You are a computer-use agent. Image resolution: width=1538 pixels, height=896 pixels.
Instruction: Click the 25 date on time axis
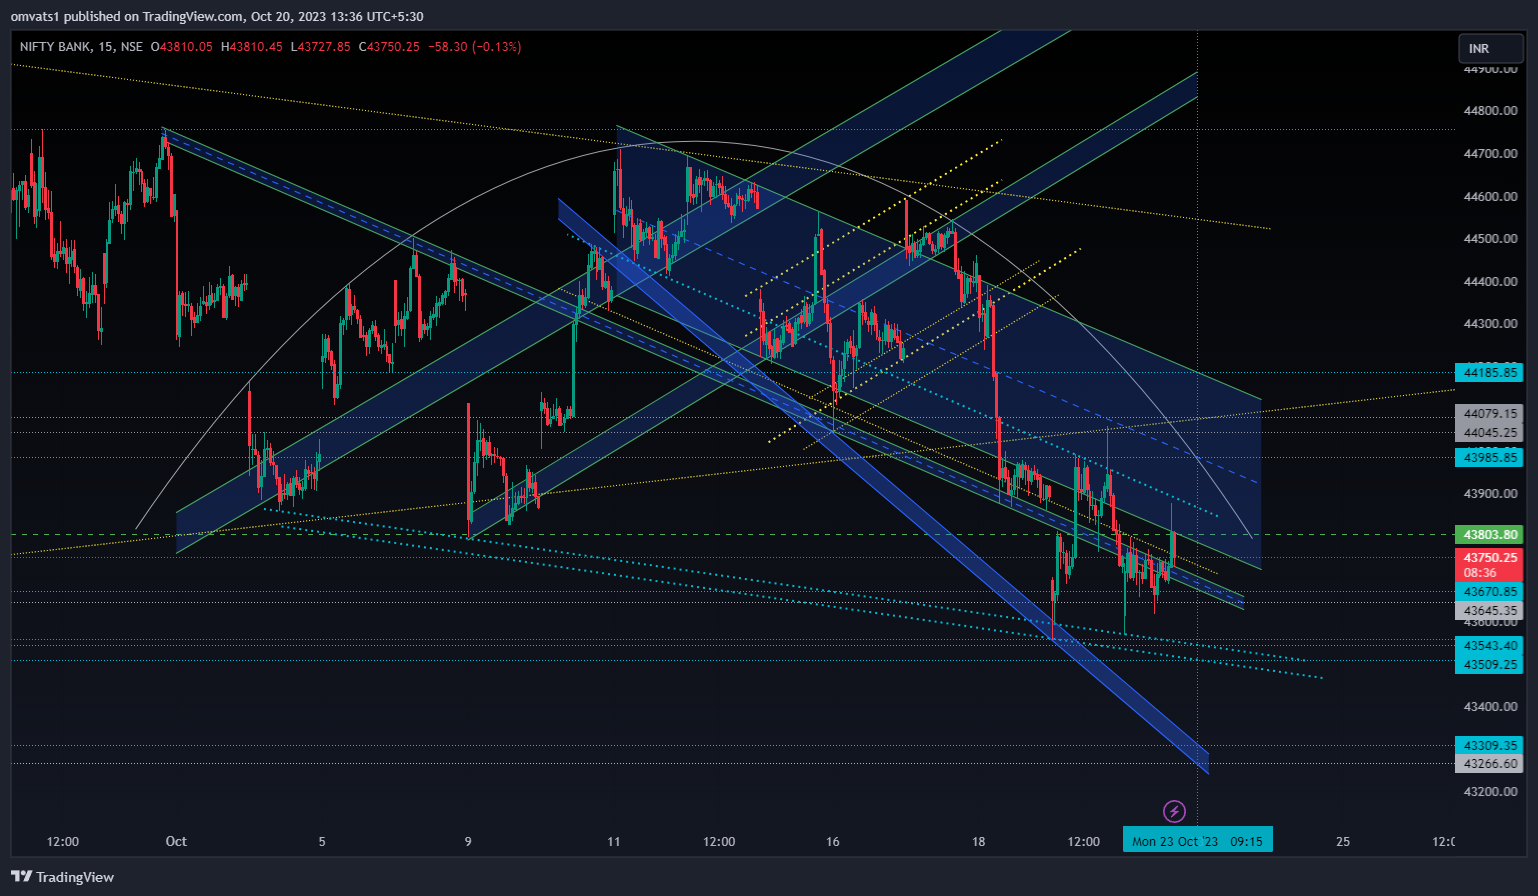click(x=1343, y=841)
